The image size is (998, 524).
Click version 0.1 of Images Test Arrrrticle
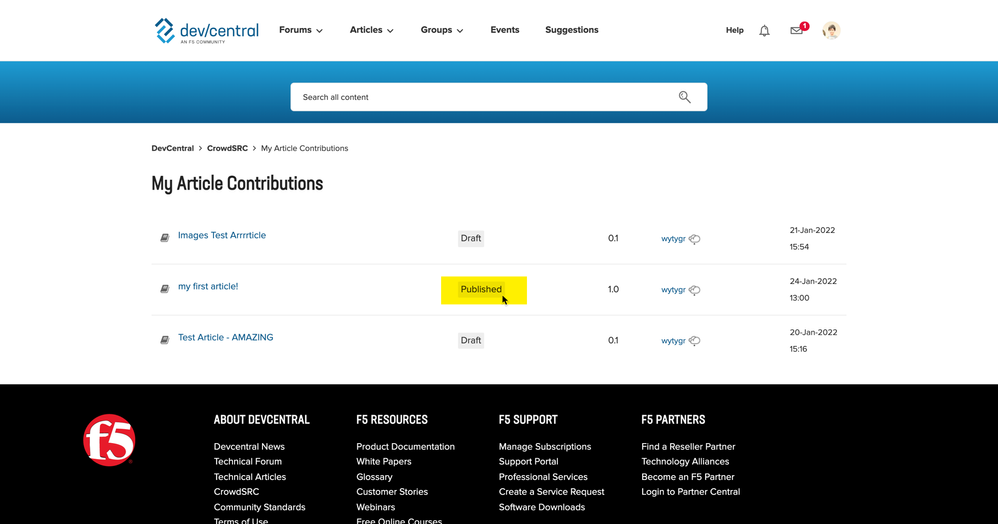tap(613, 238)
